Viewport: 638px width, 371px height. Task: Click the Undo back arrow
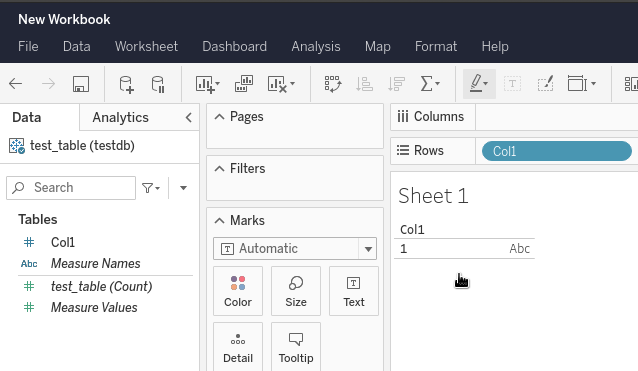pos(15,84)
